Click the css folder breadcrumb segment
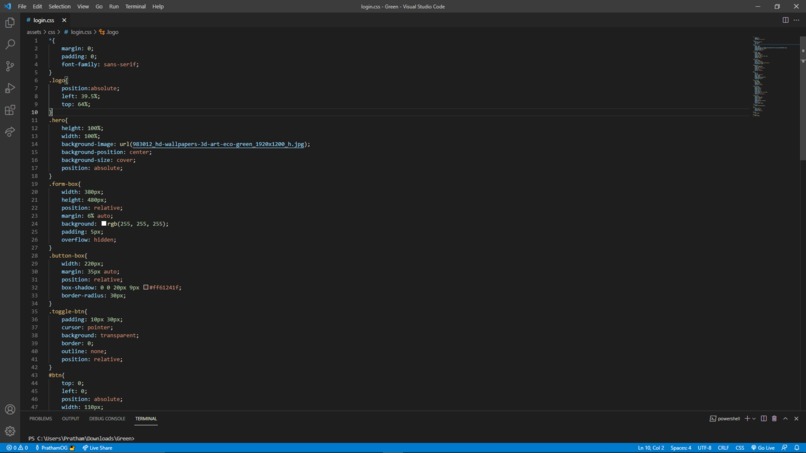The width and height of the screenshot is (806, 453). click(51, 32)
